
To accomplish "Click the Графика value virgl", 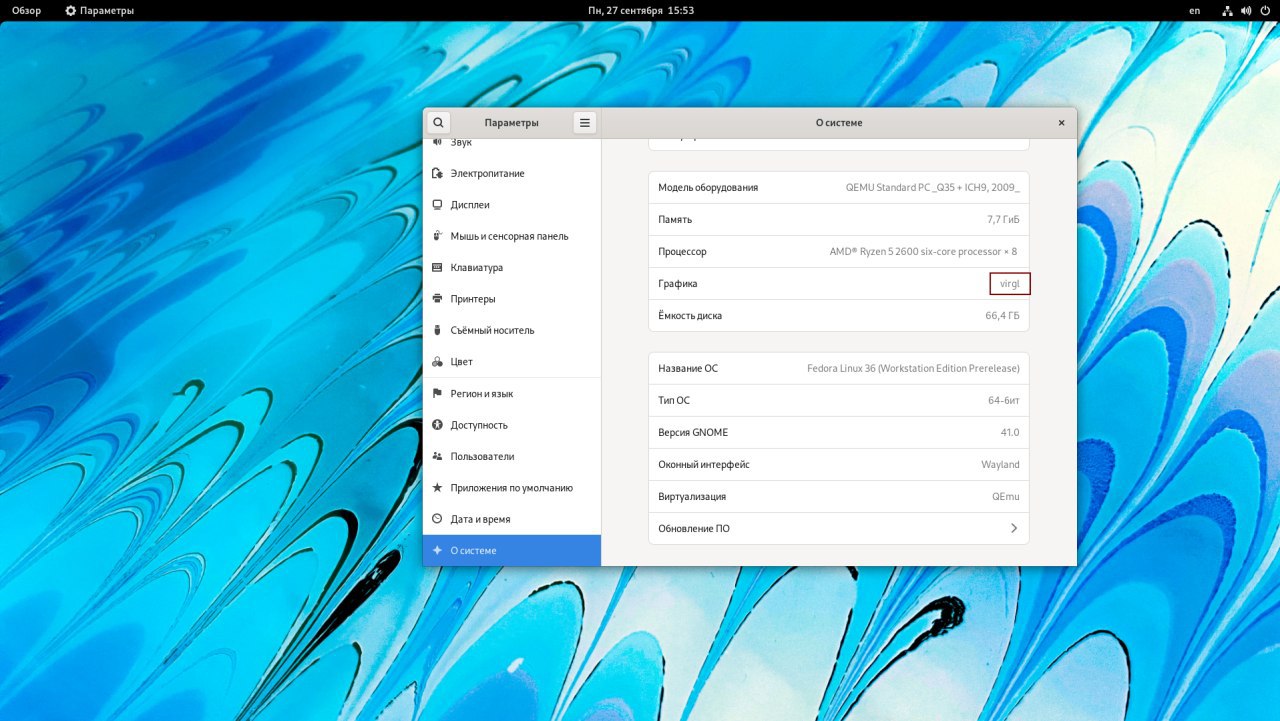I will coord(1010,284).
